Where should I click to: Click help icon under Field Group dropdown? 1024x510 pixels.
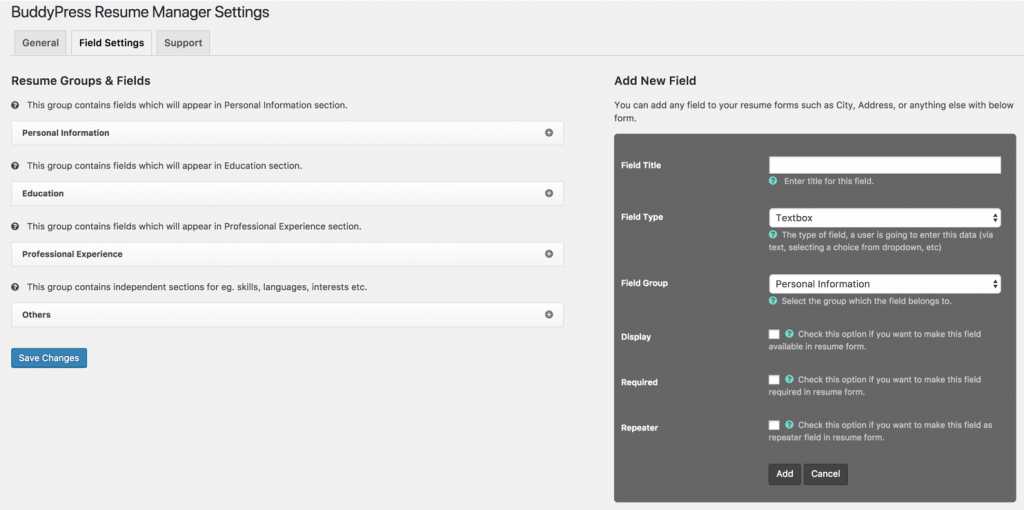pyautogui.click(x=773, y=301)
